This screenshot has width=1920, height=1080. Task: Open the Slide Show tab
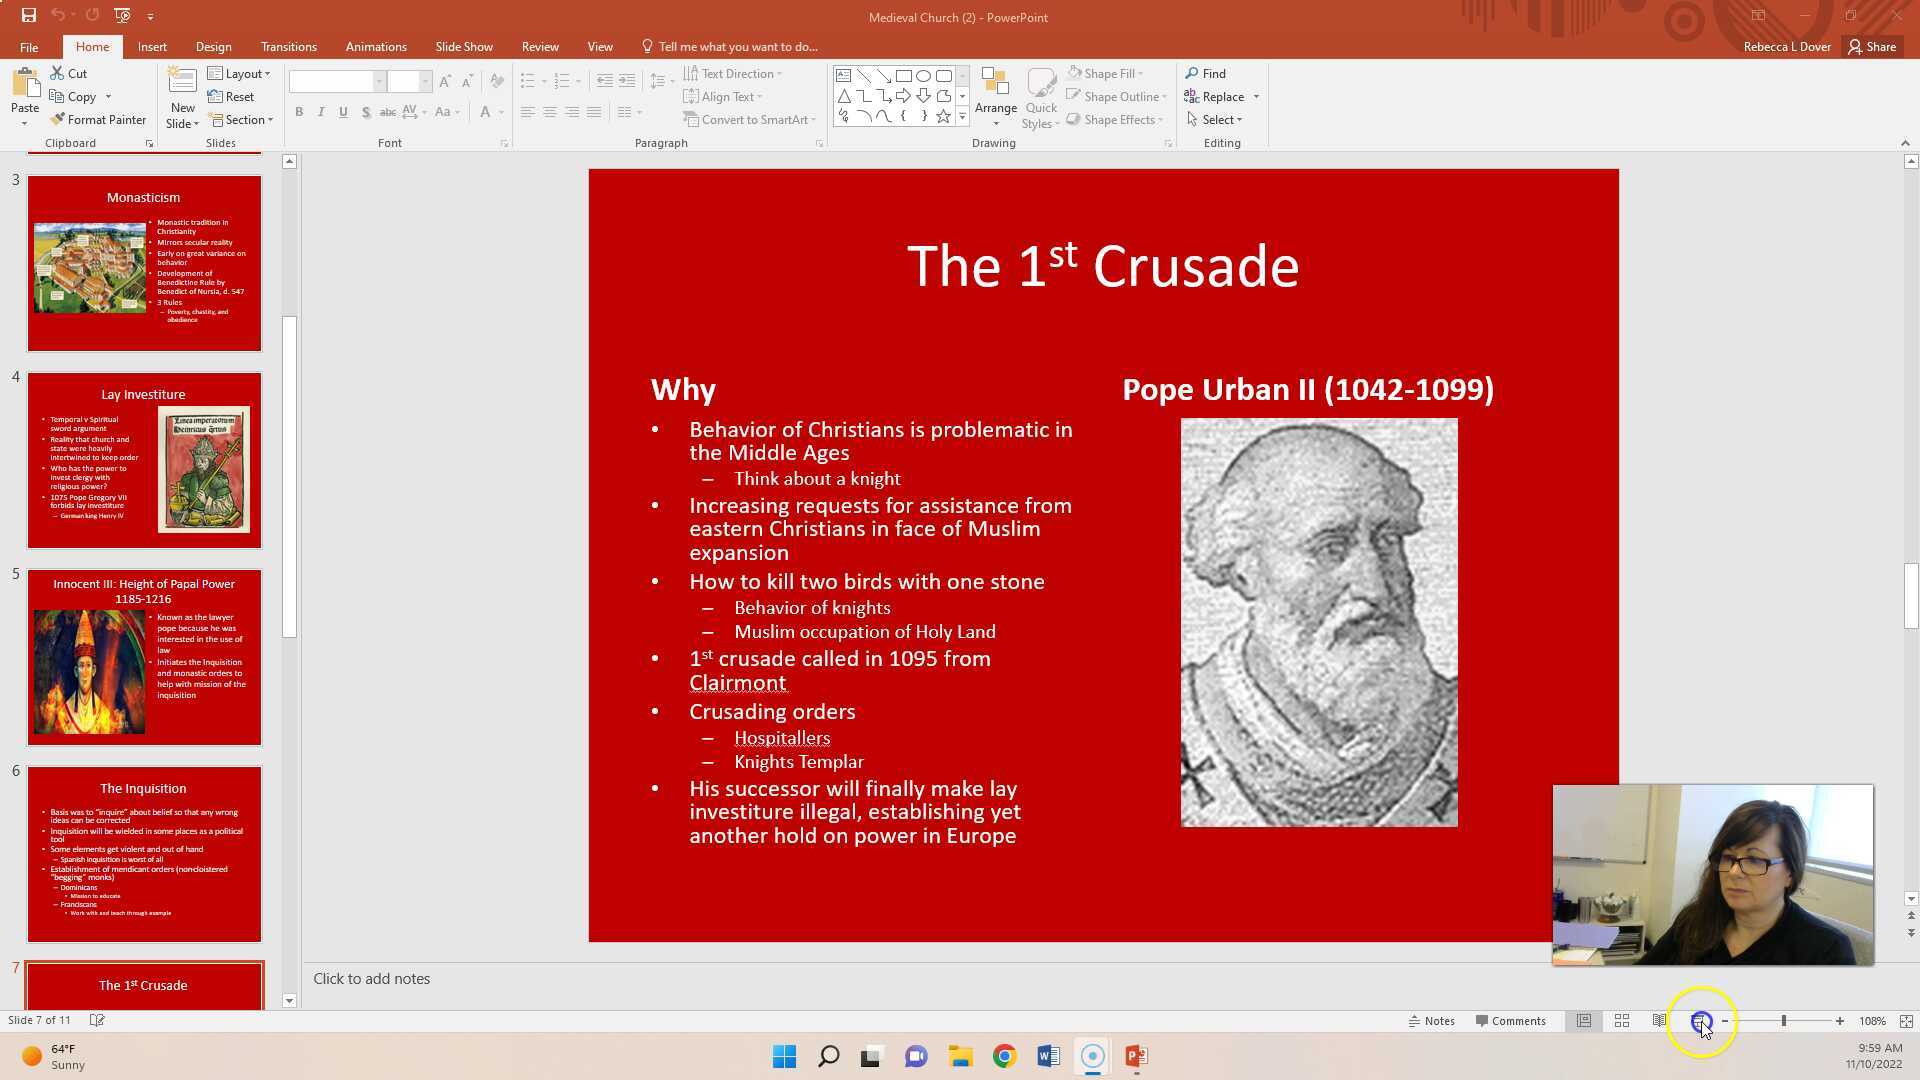click(x=463, y=47)
